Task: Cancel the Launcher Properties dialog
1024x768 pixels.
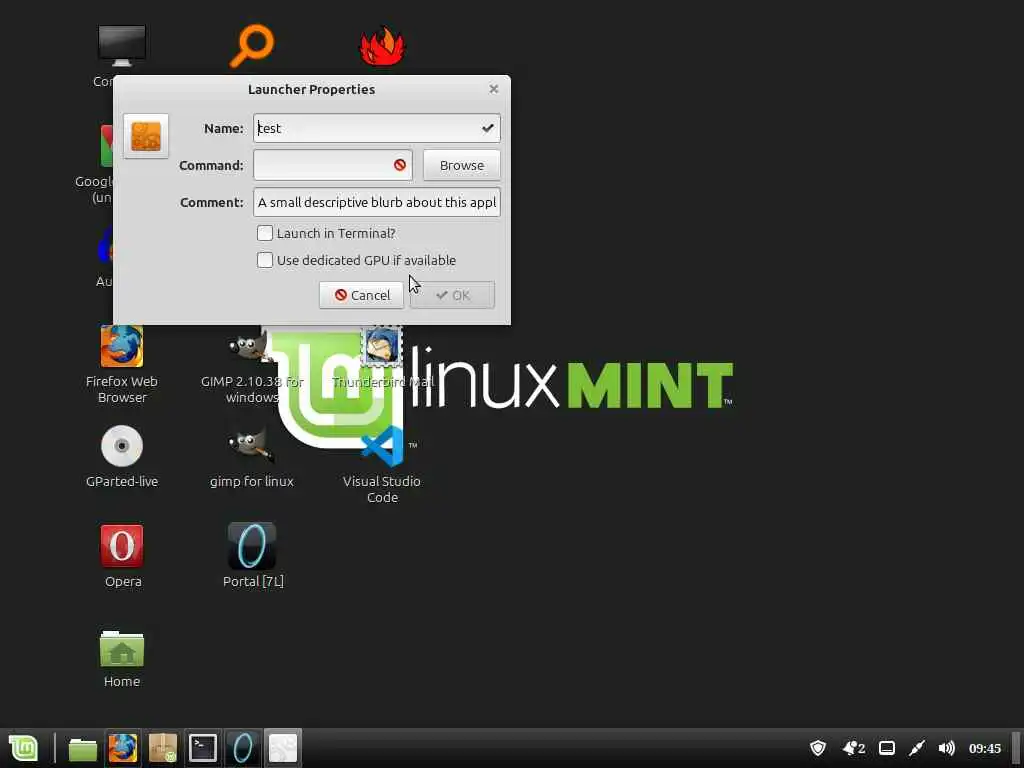Action: coord(361,295)
